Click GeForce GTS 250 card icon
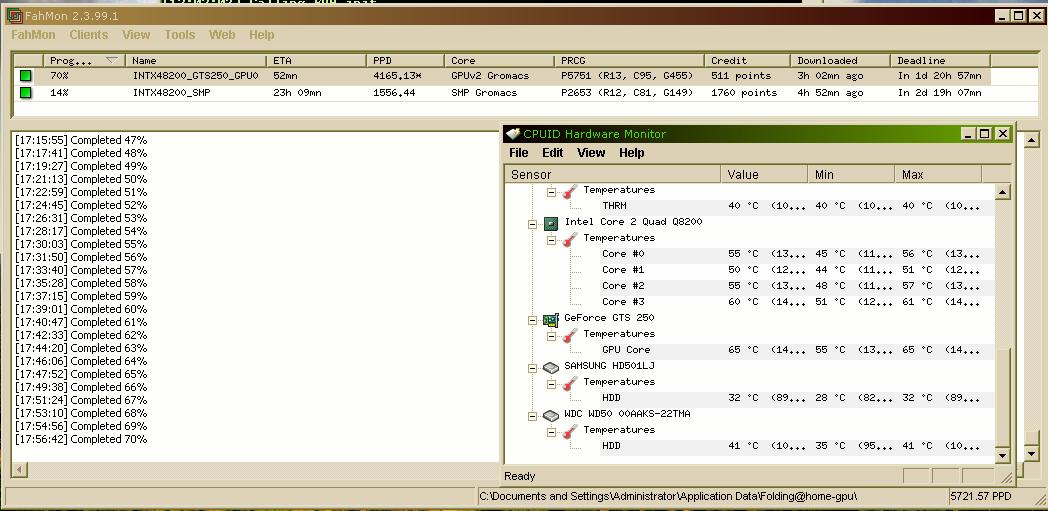This screenshot has width=1048, height=511. pos(551,319)
